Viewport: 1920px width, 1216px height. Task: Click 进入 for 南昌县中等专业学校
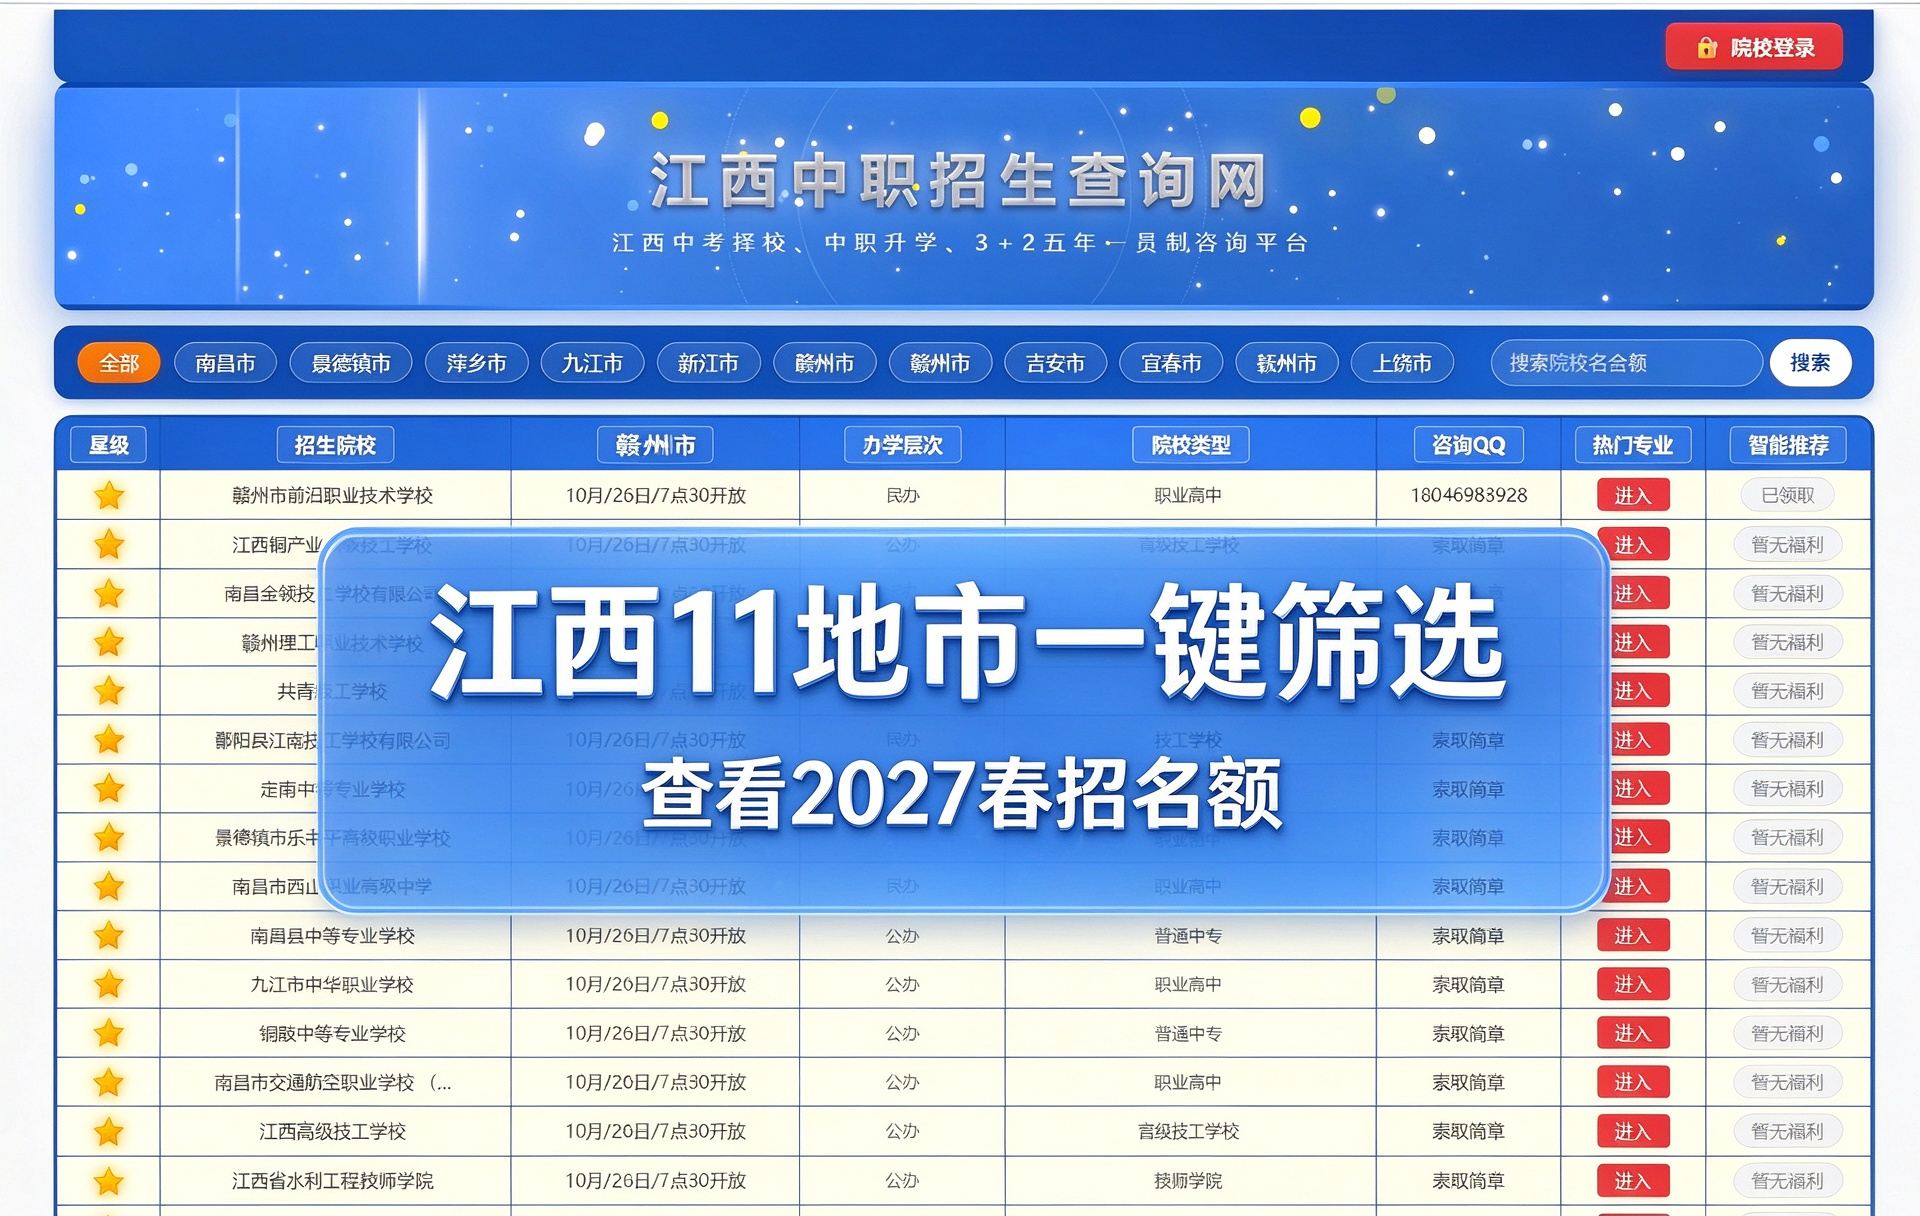click(x=1633, y=936)
